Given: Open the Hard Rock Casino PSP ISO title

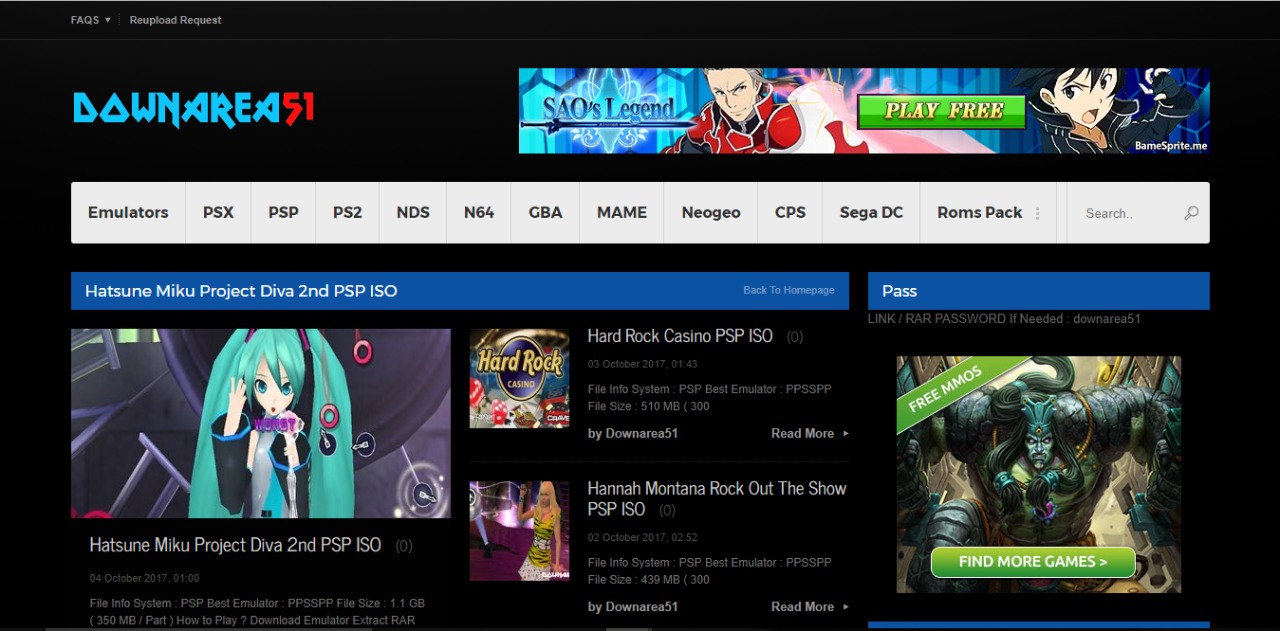Looking at the screenshot, I should coord(680,336).
